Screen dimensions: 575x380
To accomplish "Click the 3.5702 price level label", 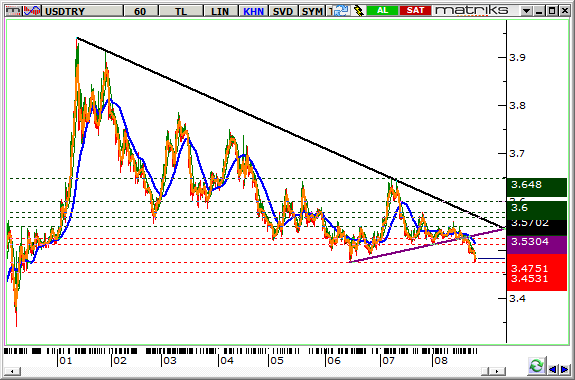I will (536, 227).
